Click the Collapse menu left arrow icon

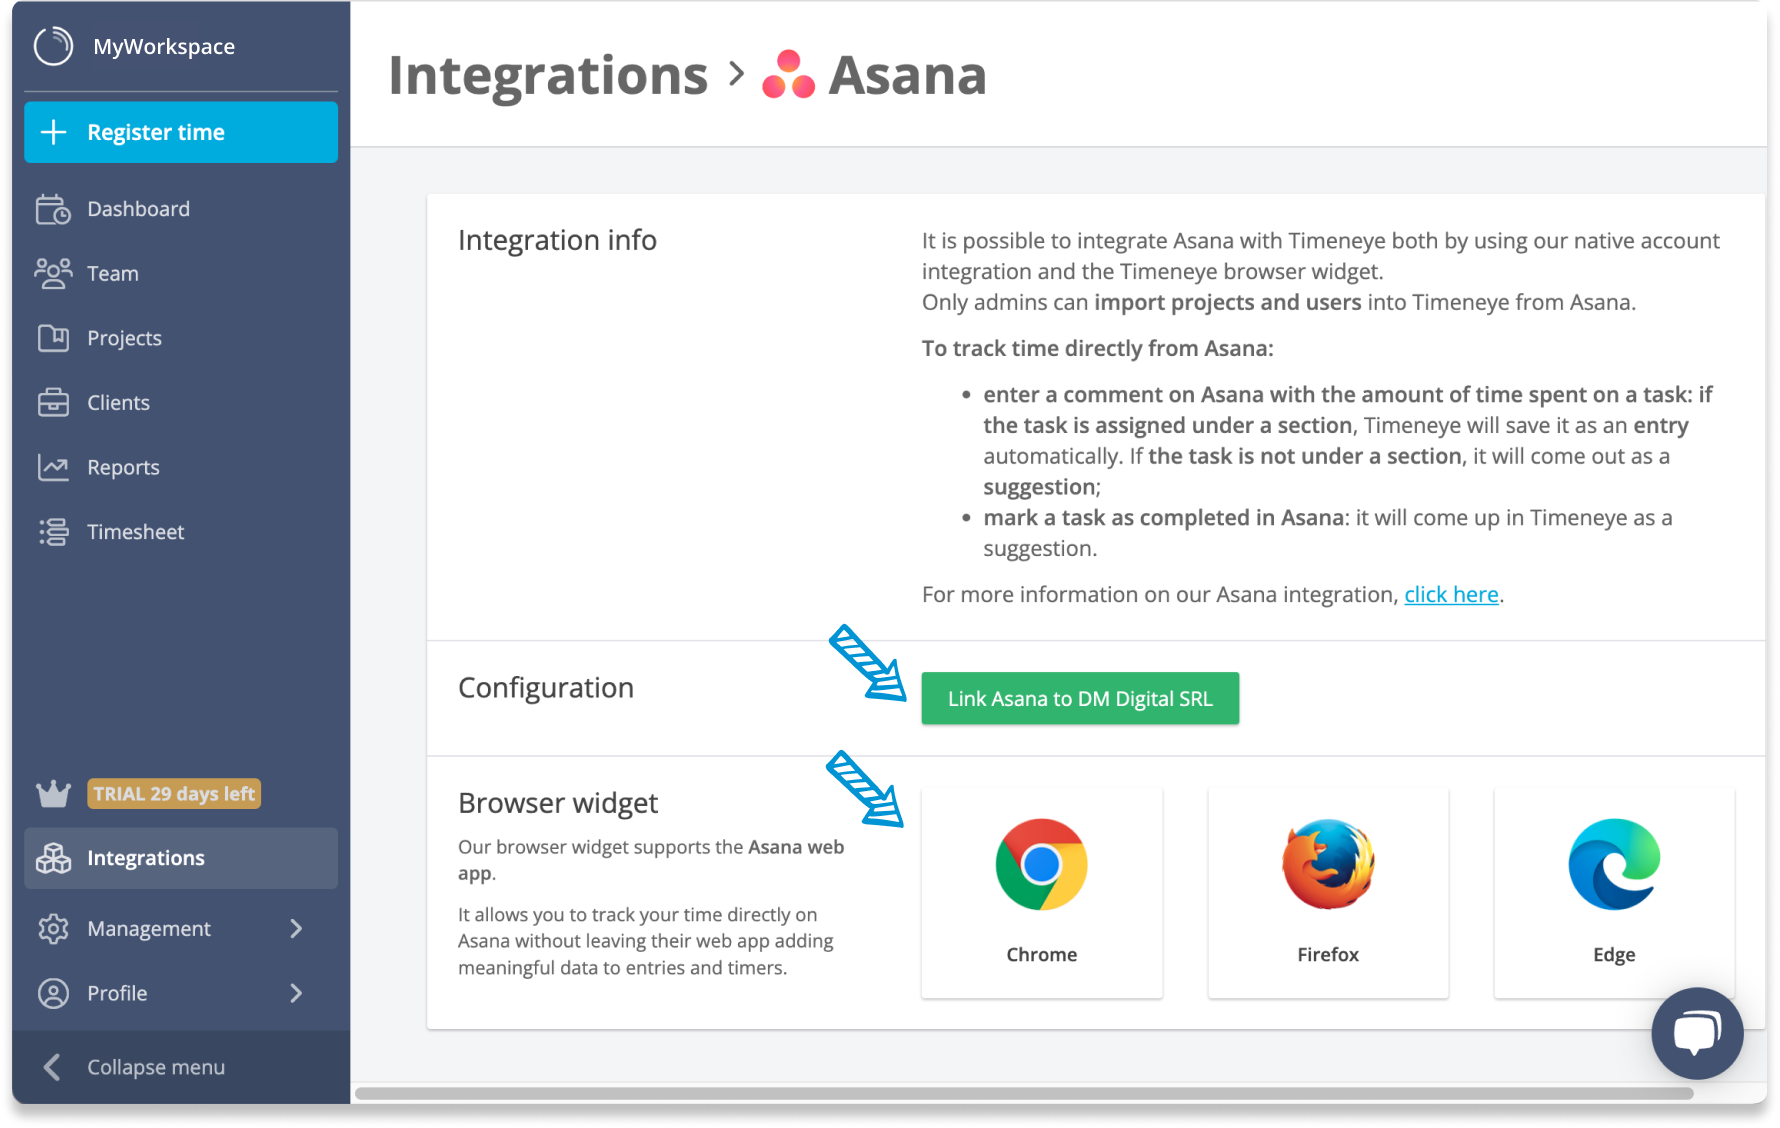53,1067
